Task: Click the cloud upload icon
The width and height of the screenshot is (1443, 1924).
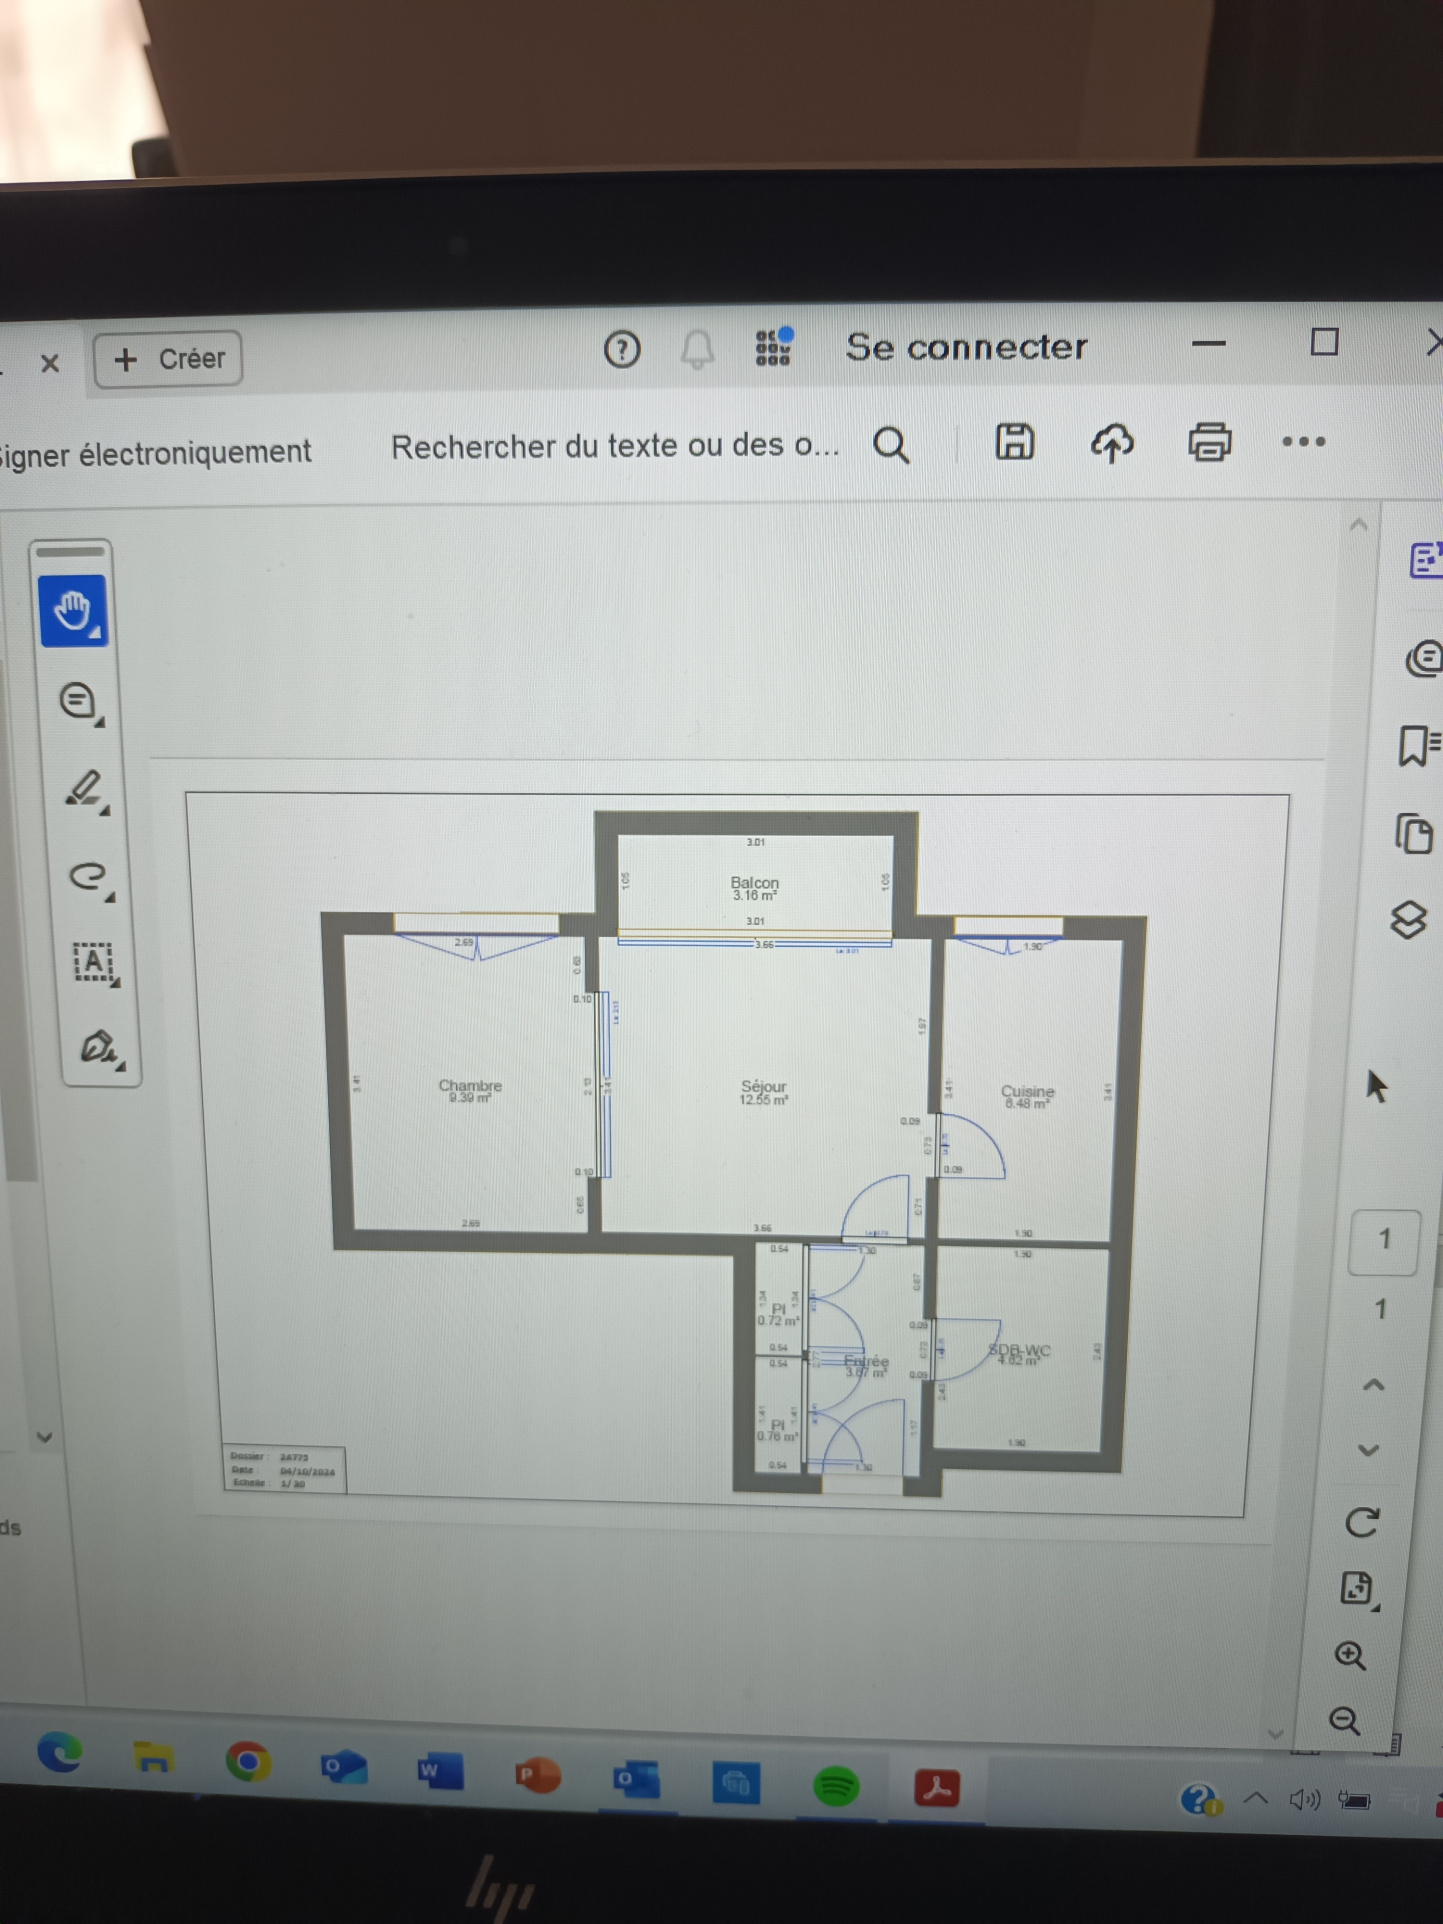Action: tap(1112, 442)
